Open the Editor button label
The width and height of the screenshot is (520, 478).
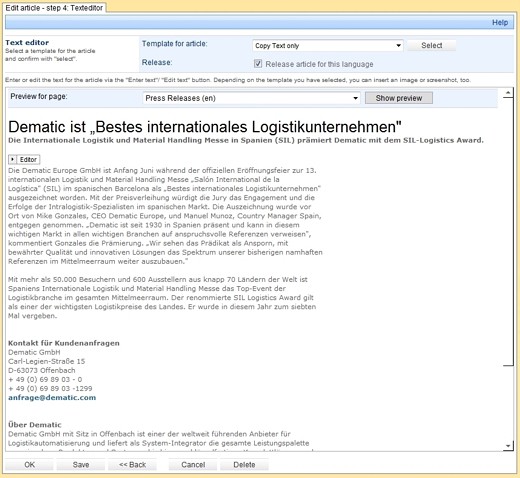(28, 159)
